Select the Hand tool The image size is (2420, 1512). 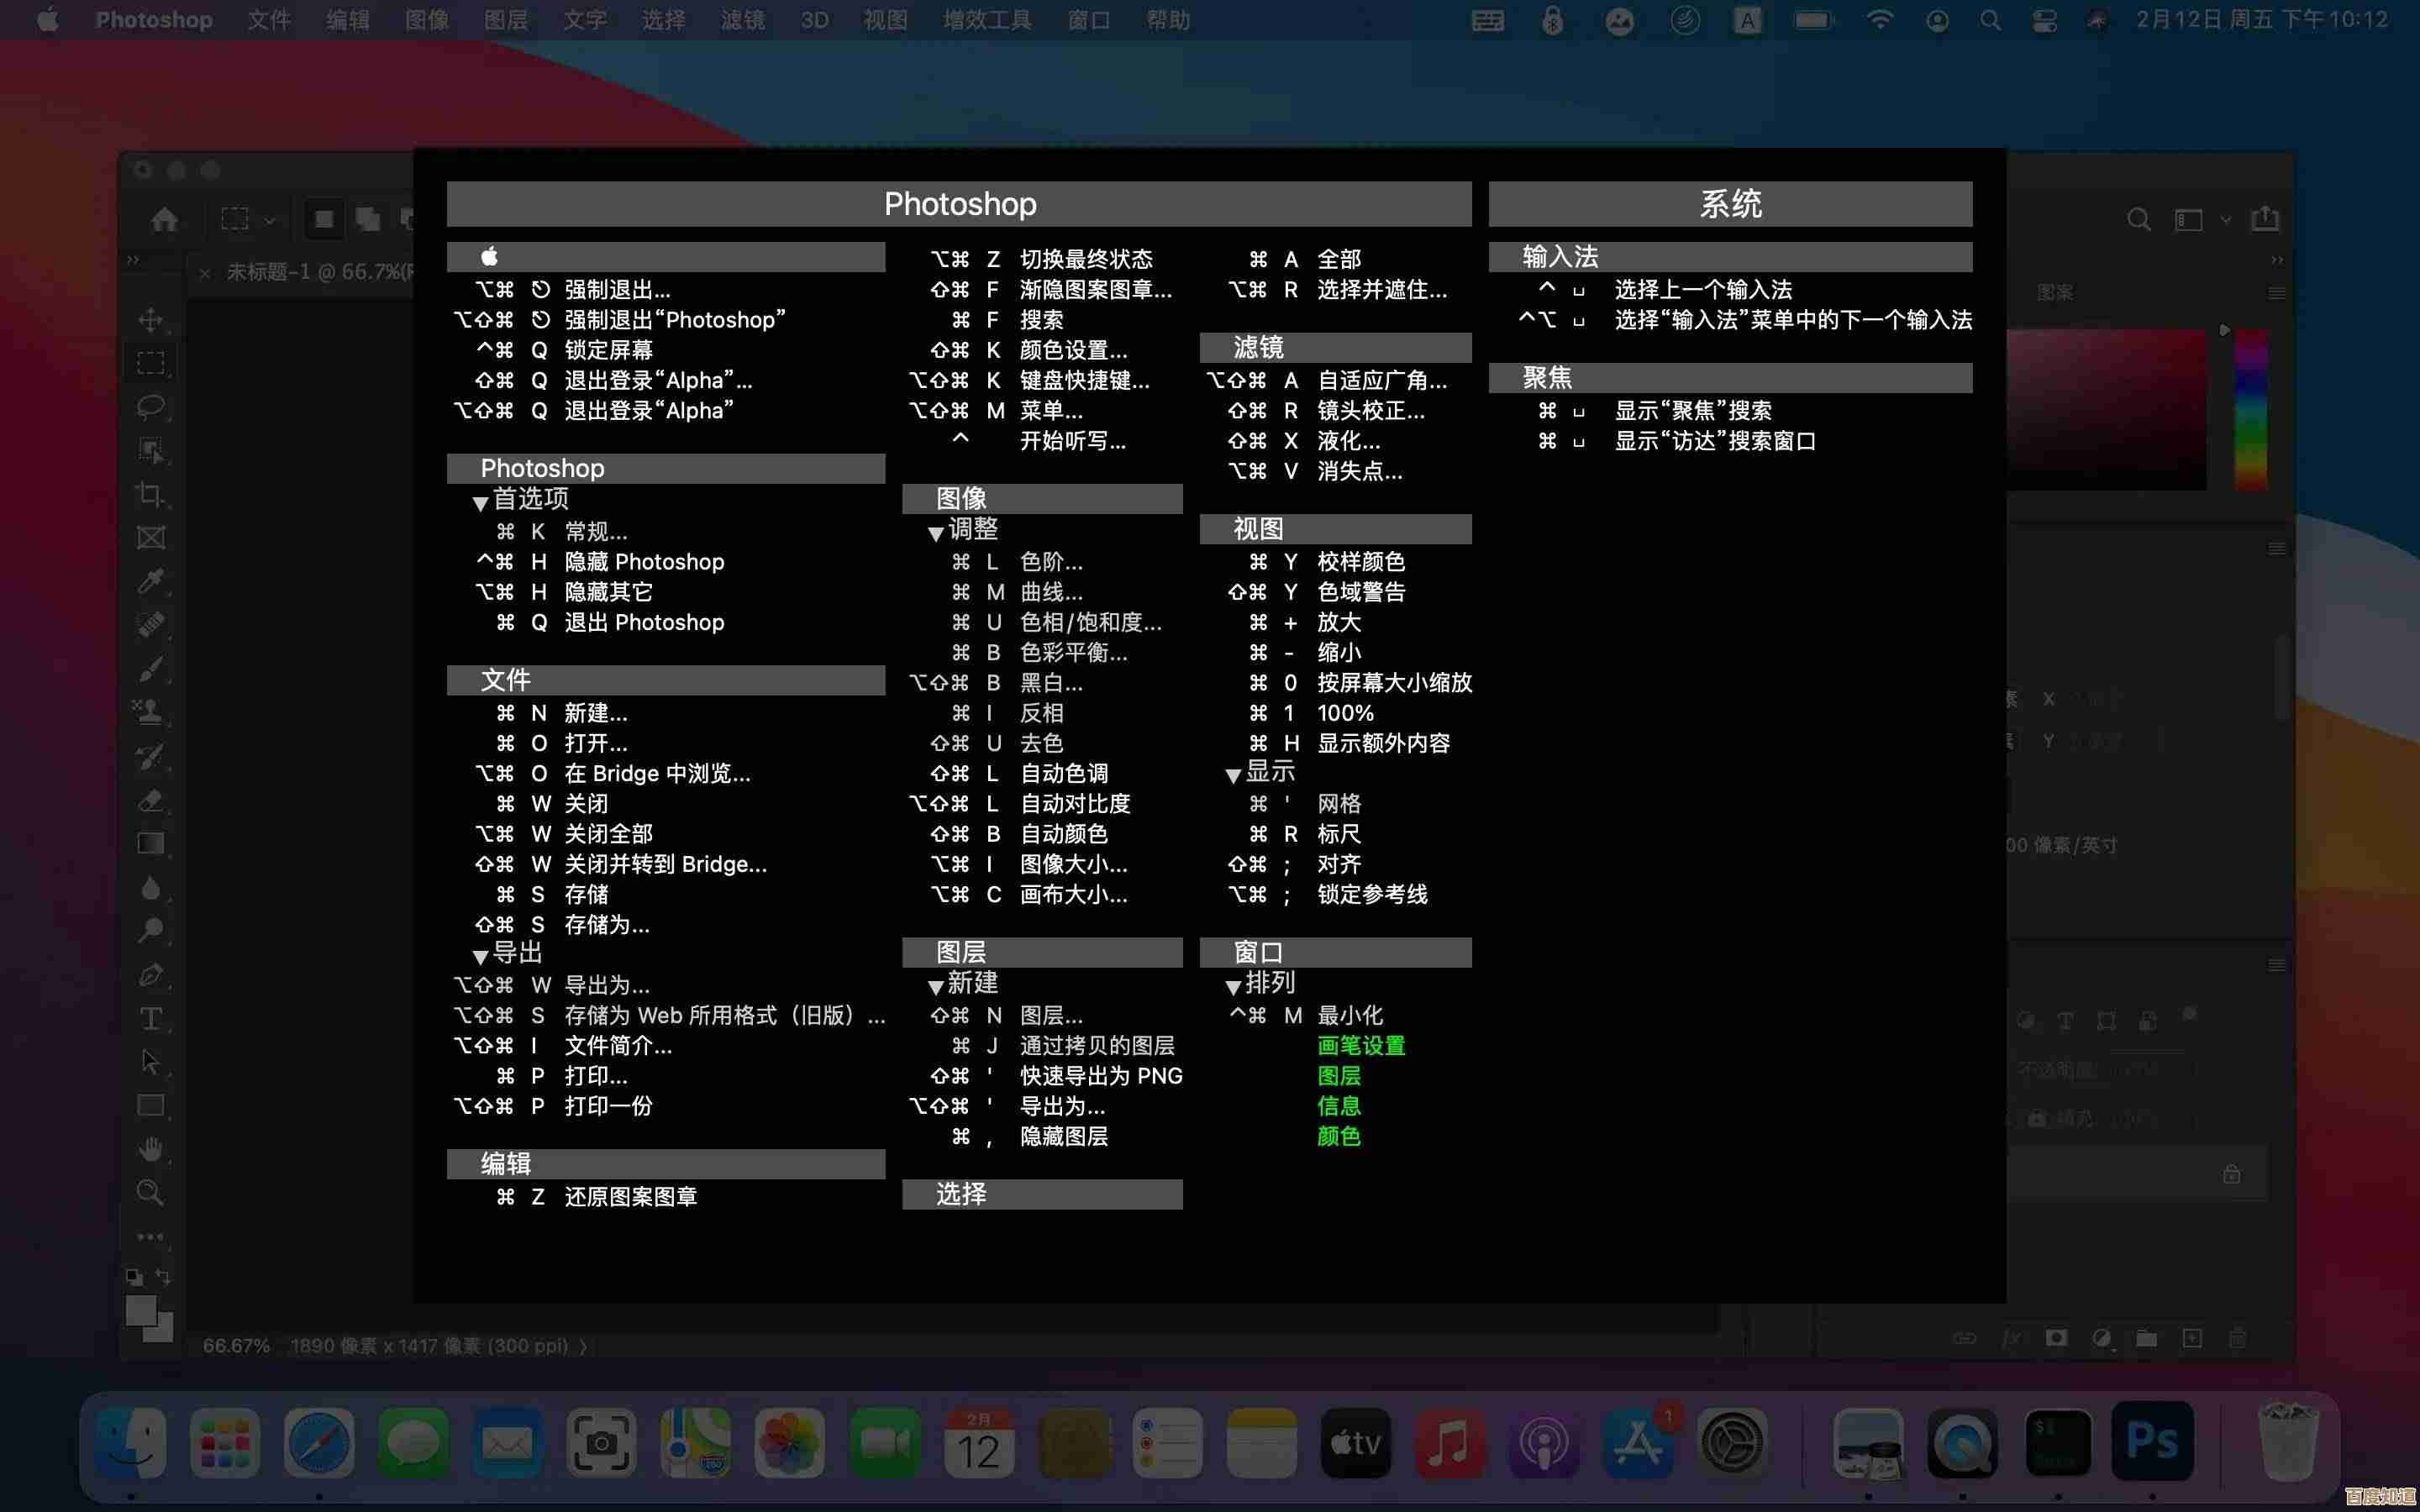point(151,1148)
